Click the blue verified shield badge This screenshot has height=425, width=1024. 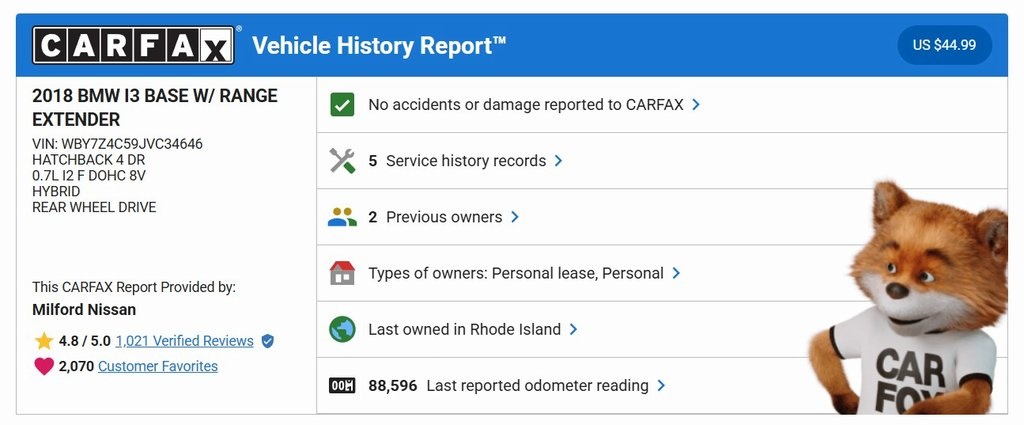pyautogui.click(x=267, y=341)
